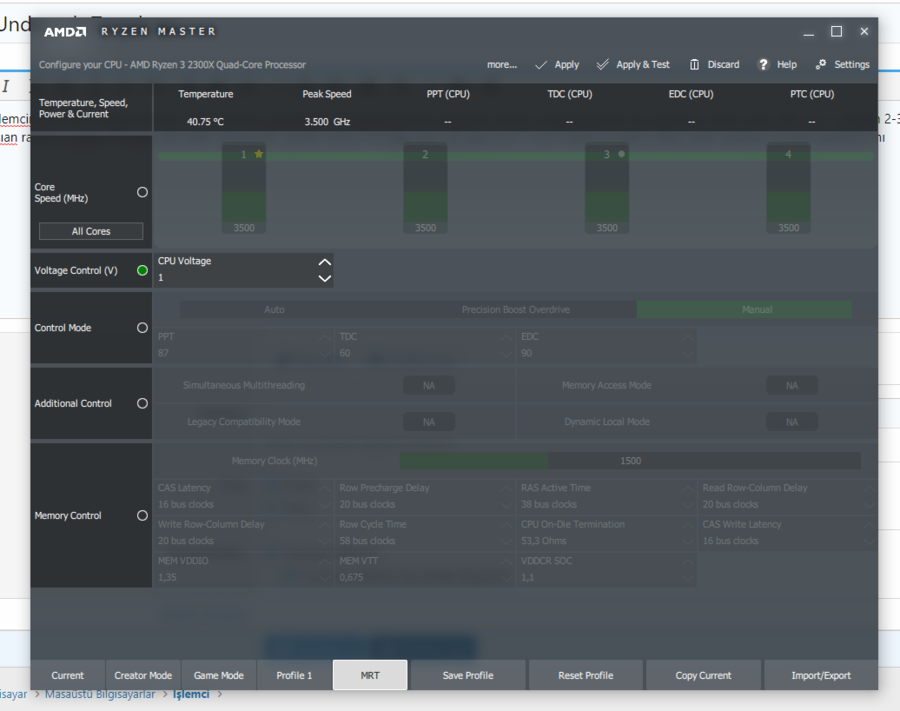Open Settings gear icon

821,64
